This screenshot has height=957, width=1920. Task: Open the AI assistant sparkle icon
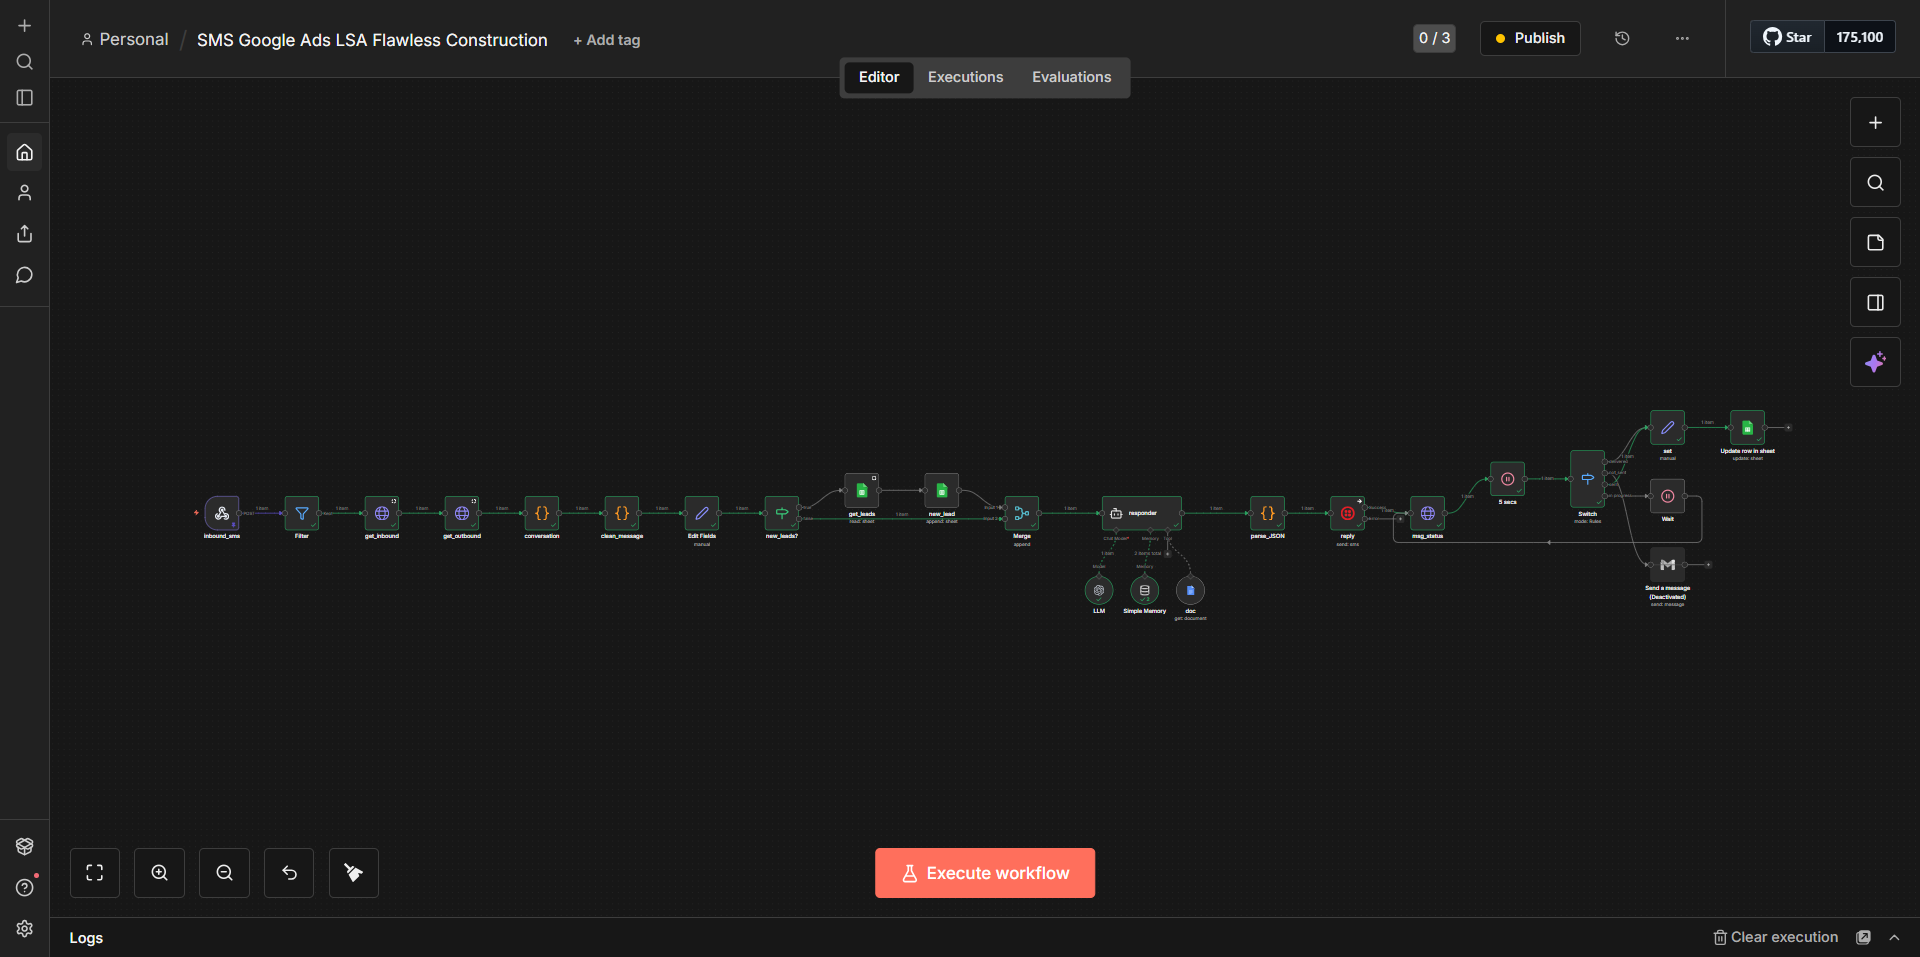[1876, 362]
